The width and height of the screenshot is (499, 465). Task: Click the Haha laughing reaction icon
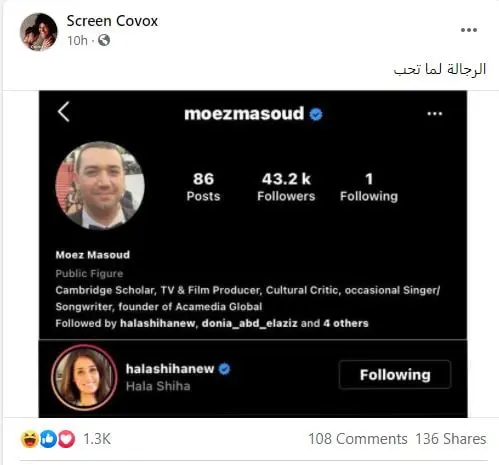[x=30, y=439]
